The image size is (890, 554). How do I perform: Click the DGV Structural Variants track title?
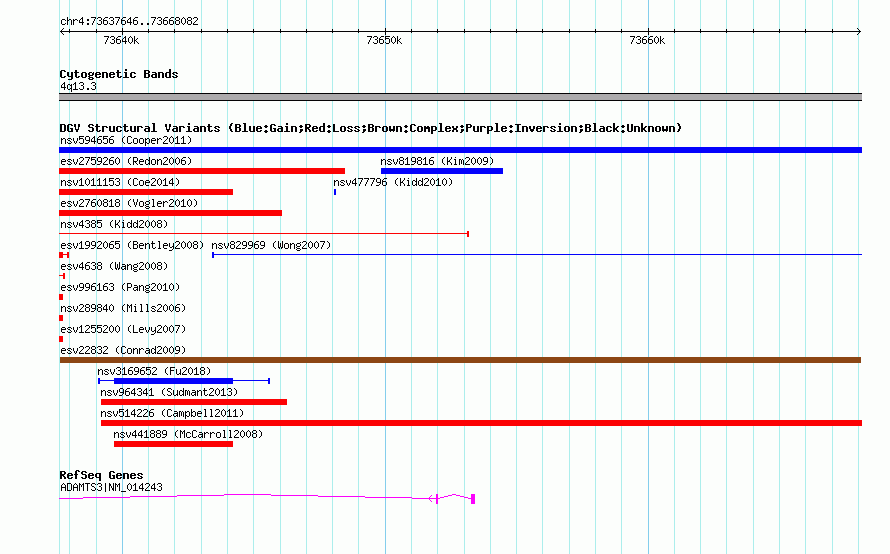[371, 128]
